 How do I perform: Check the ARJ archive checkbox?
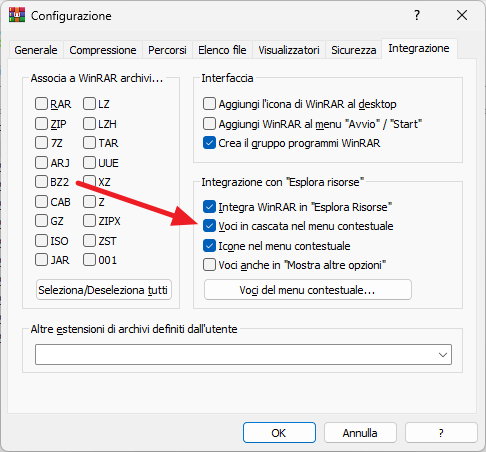click(x=41, y=163)
